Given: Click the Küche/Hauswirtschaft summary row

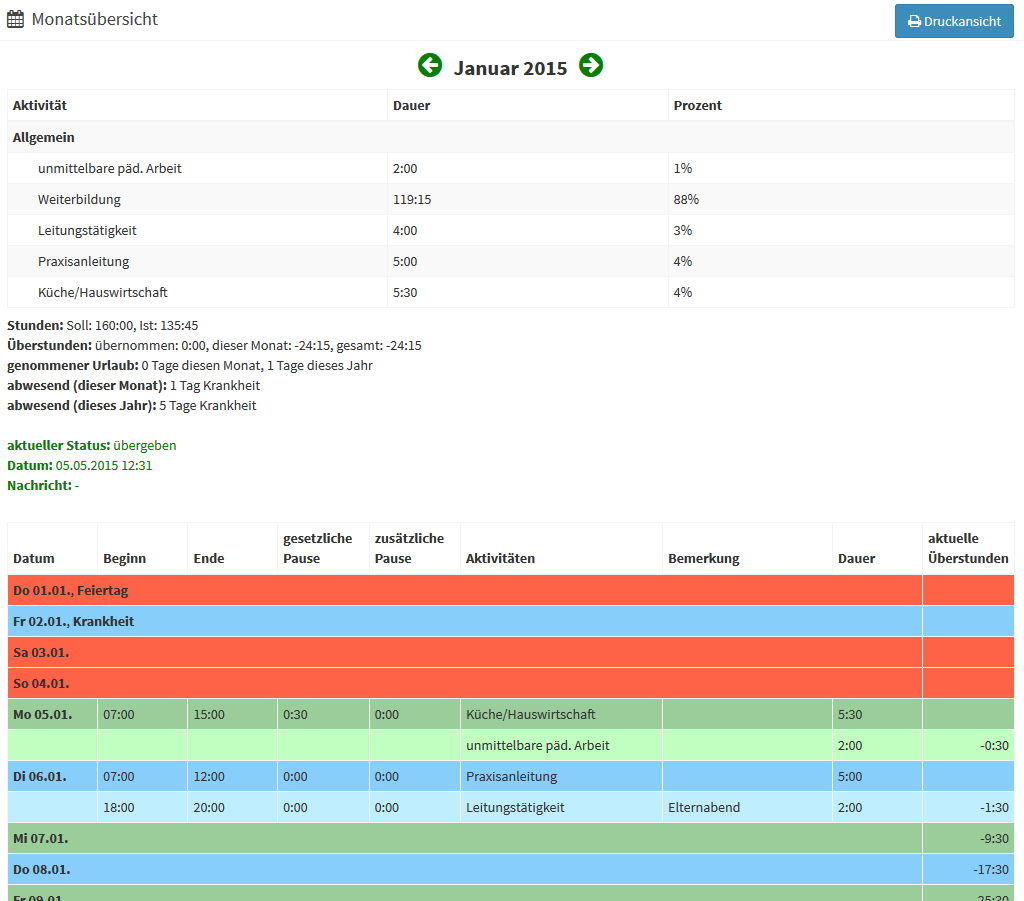Looking at the screenshot, I should pyautogui.click(x=102, y=292).
